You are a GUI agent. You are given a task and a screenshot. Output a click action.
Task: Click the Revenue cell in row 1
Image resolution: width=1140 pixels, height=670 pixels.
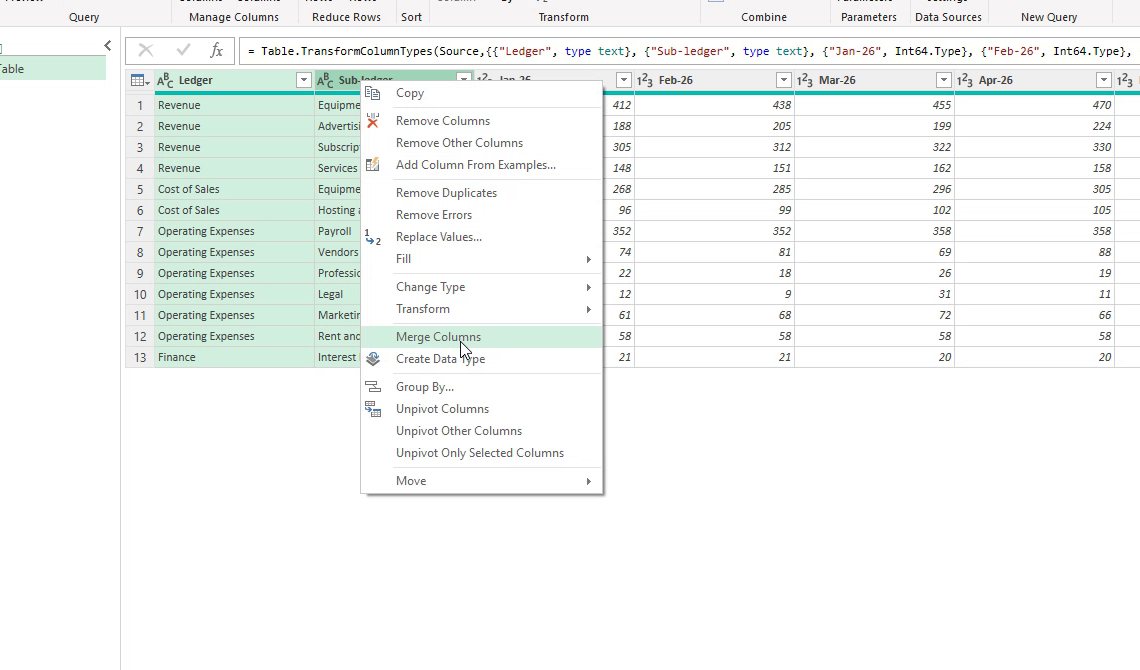[234, 105]
